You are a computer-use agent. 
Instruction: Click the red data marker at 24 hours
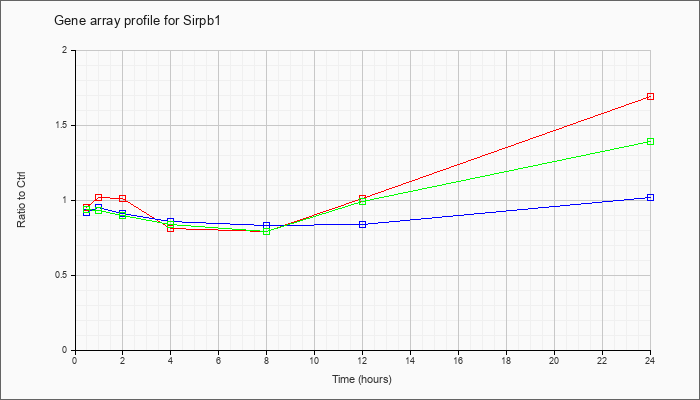coord(650,96)
